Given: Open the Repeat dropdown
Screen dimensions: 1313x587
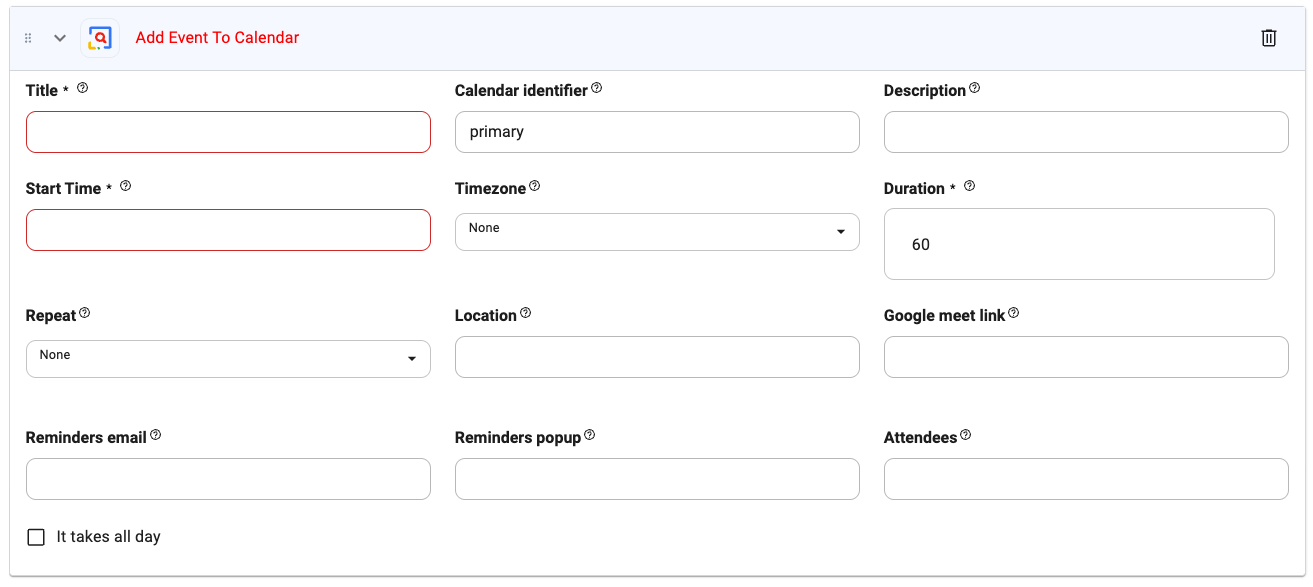Looking at the screenshot, I should click(x=228, y=358).
